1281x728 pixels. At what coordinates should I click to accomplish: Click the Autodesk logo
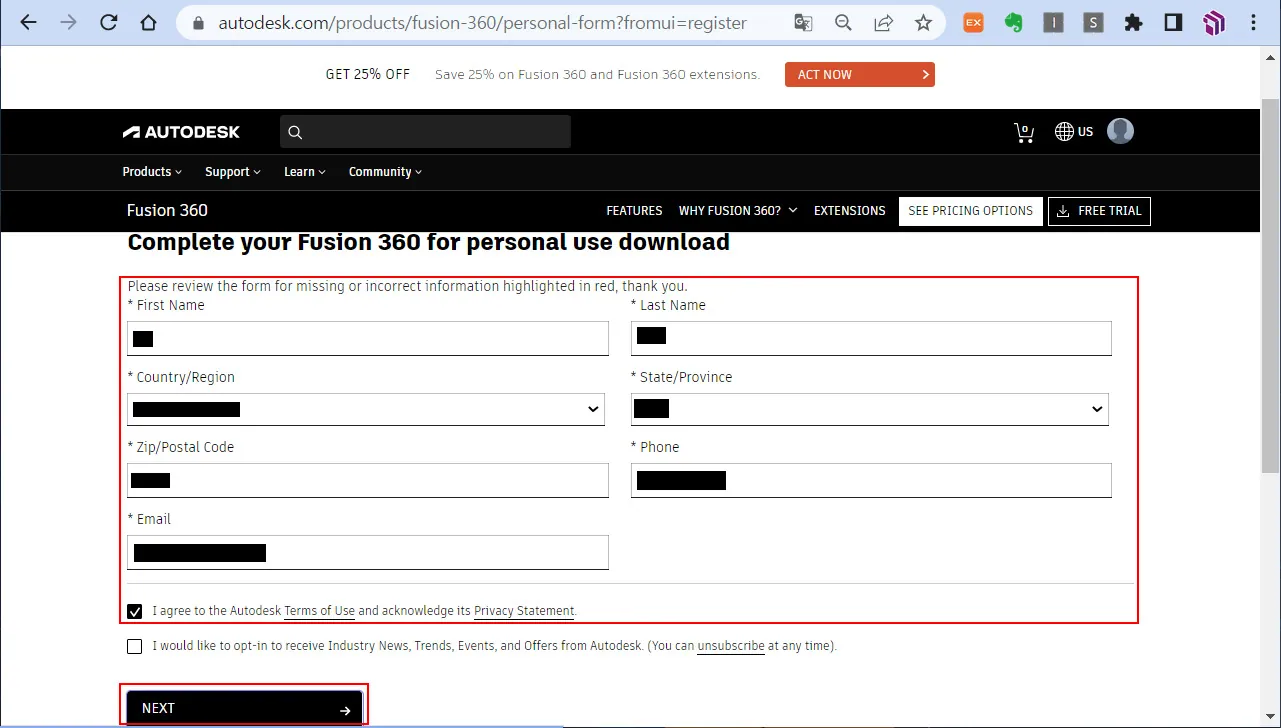(x=181, y=132)
